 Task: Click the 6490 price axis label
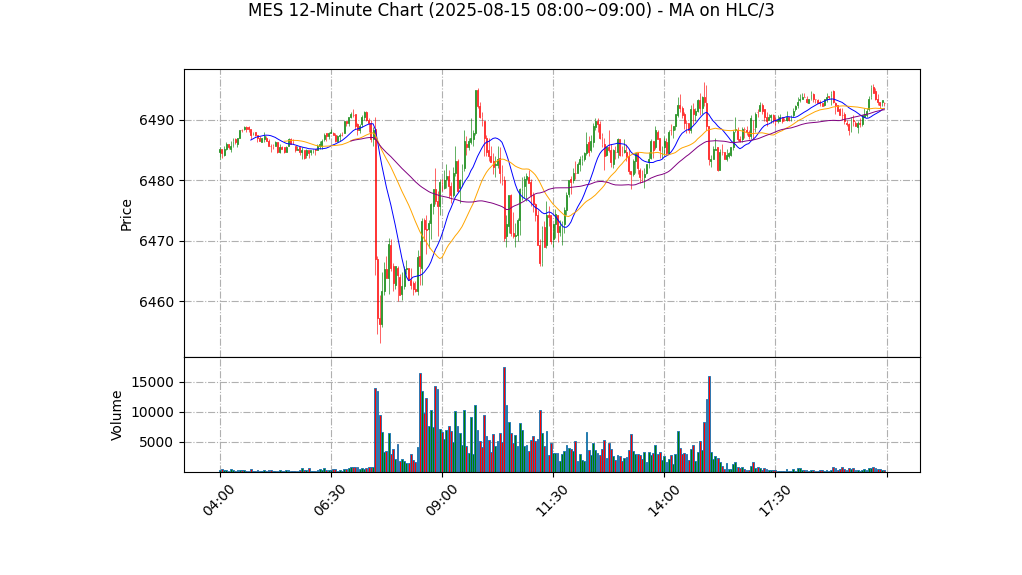[156, 121]
